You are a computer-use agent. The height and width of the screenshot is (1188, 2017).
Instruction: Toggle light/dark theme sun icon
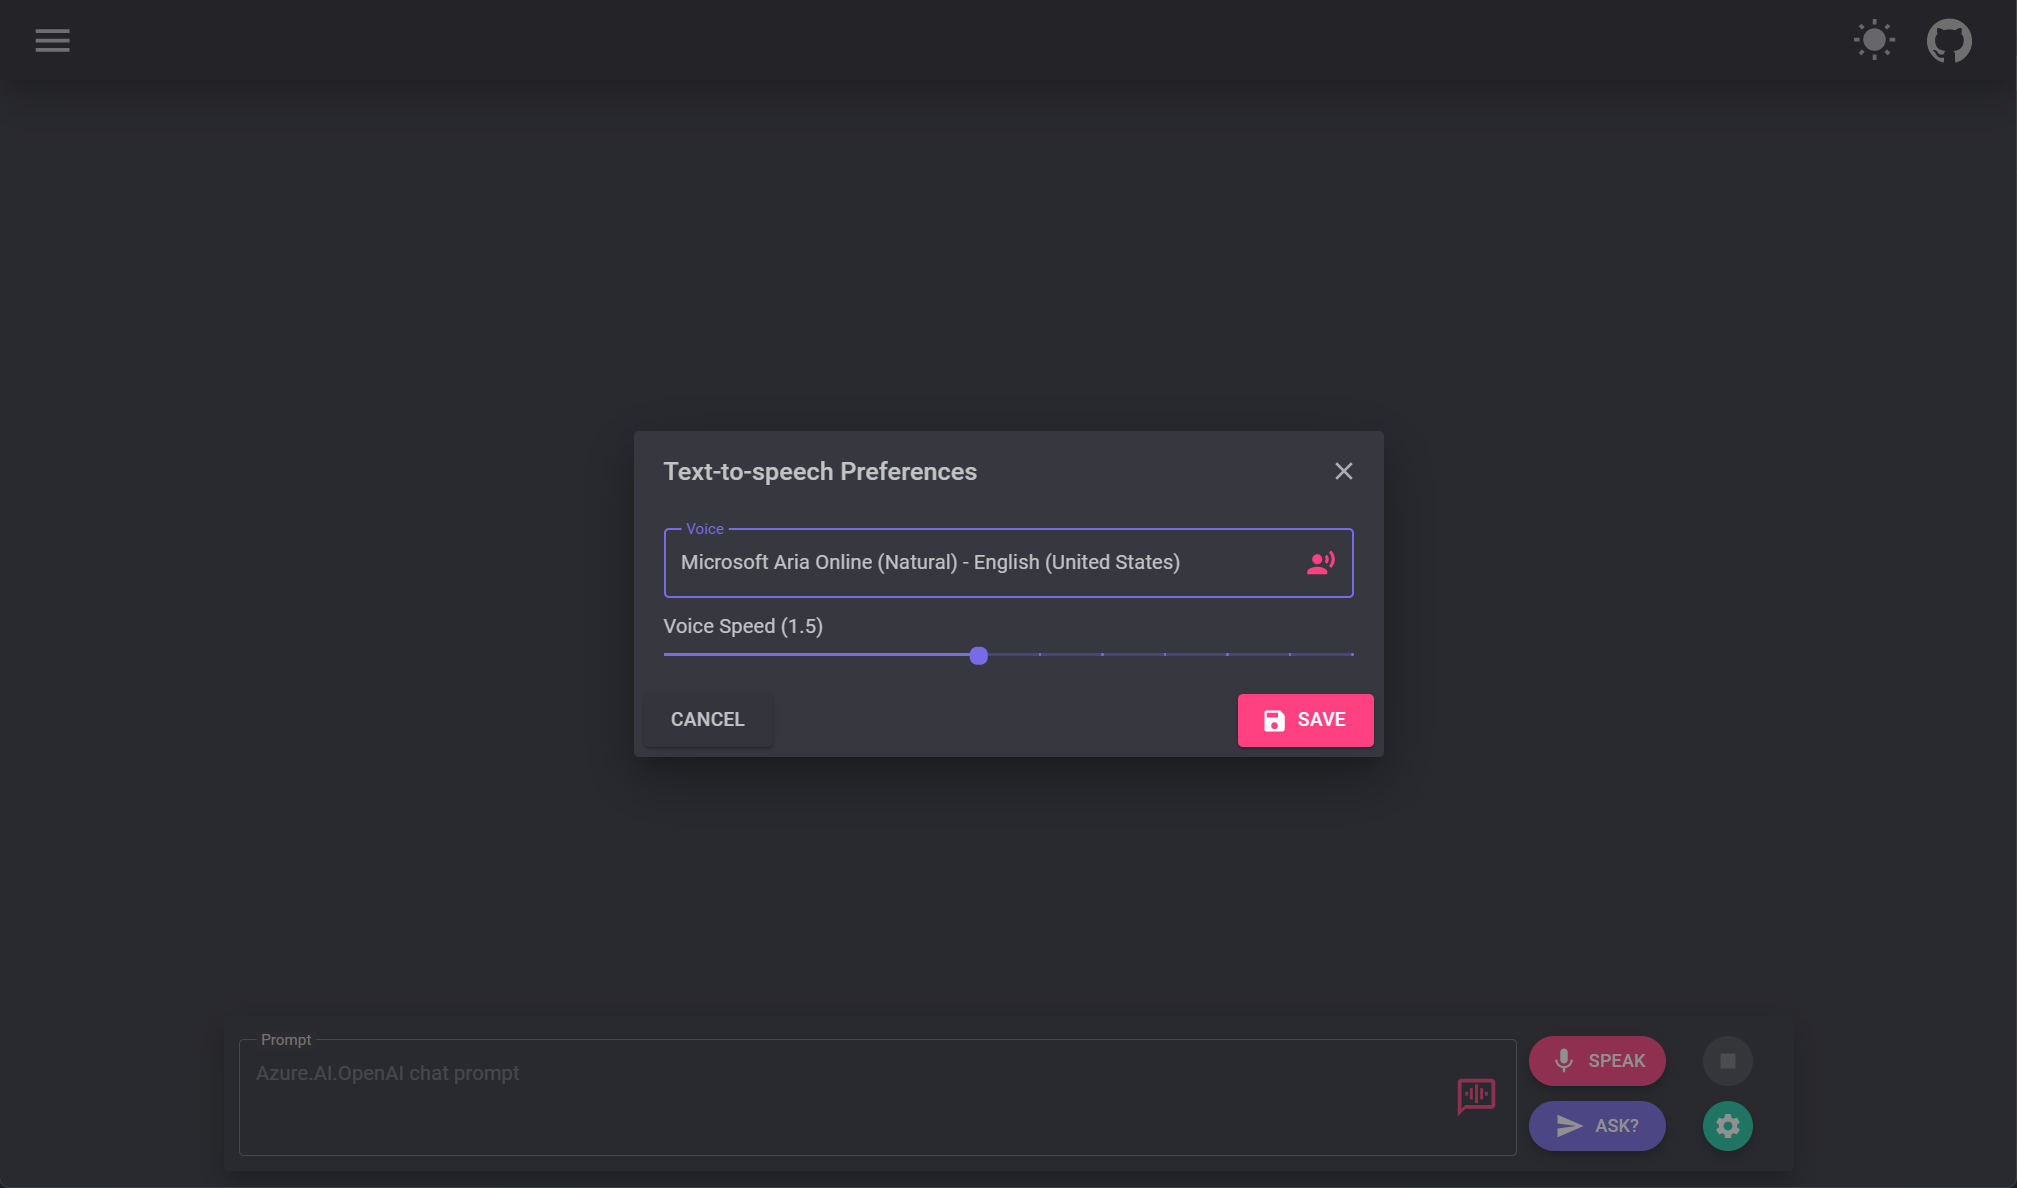[x=1874, y=41]
